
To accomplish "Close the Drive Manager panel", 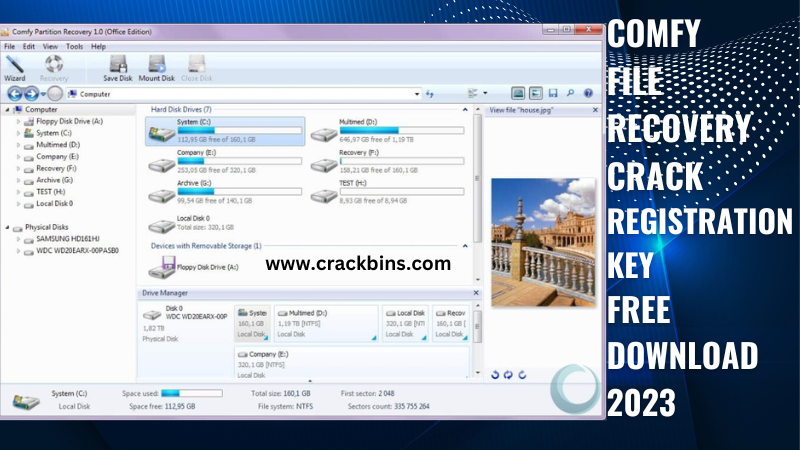I will [x=476, y=293].
